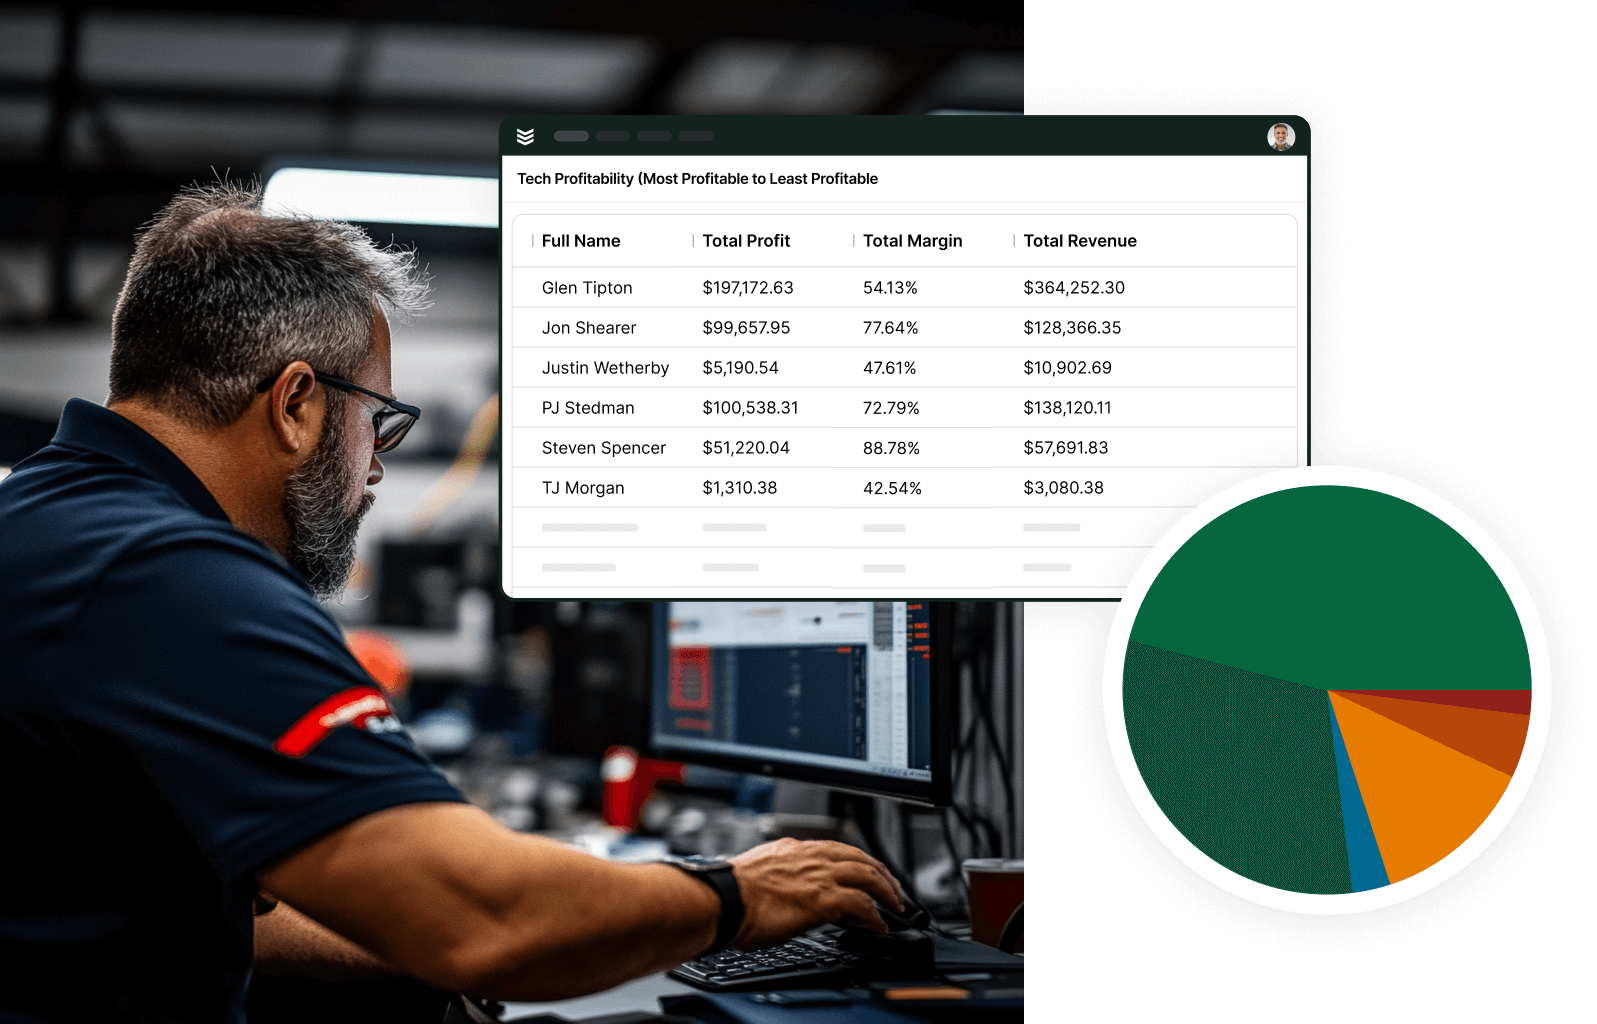This screenshot has height=1024, width=1597.
Task: Sort table by Full Name header
Action: coord(580,241)
